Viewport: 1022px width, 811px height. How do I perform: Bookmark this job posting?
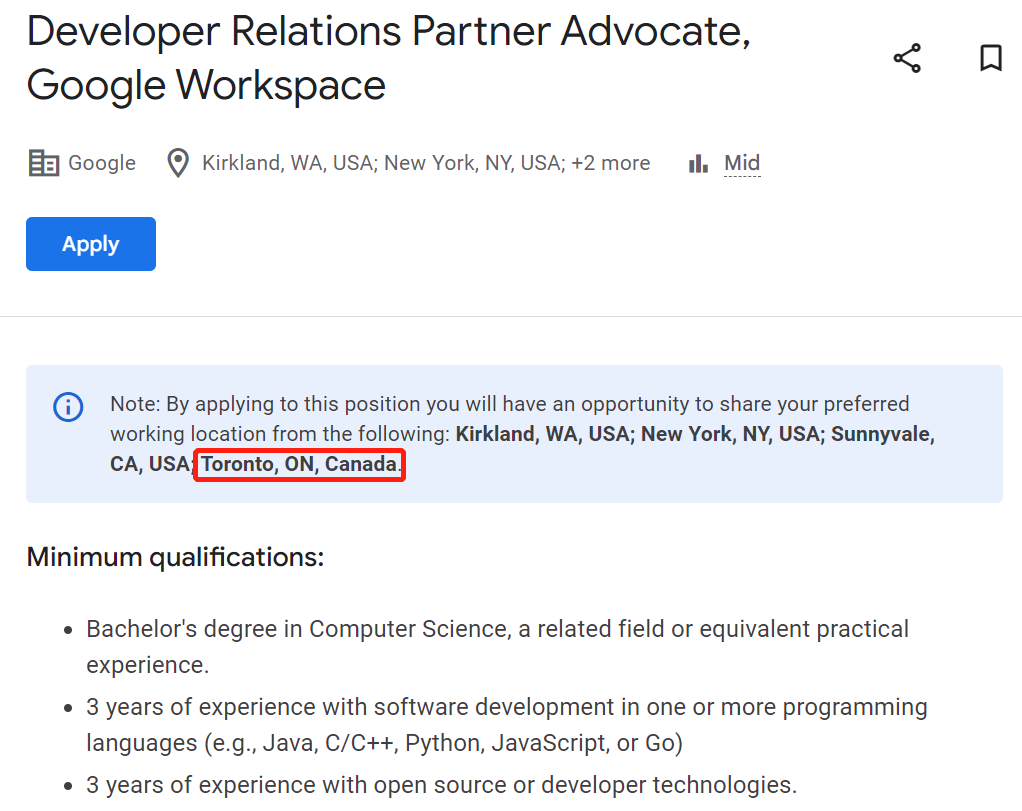click(991, 58)
